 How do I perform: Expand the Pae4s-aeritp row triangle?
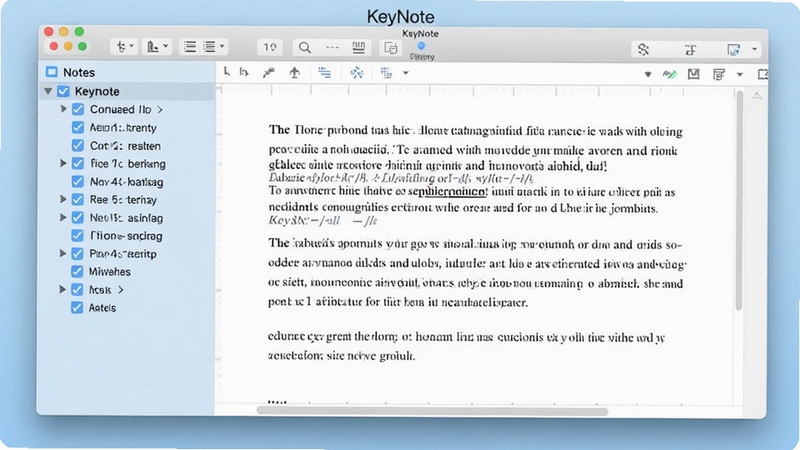coord(63,253)
